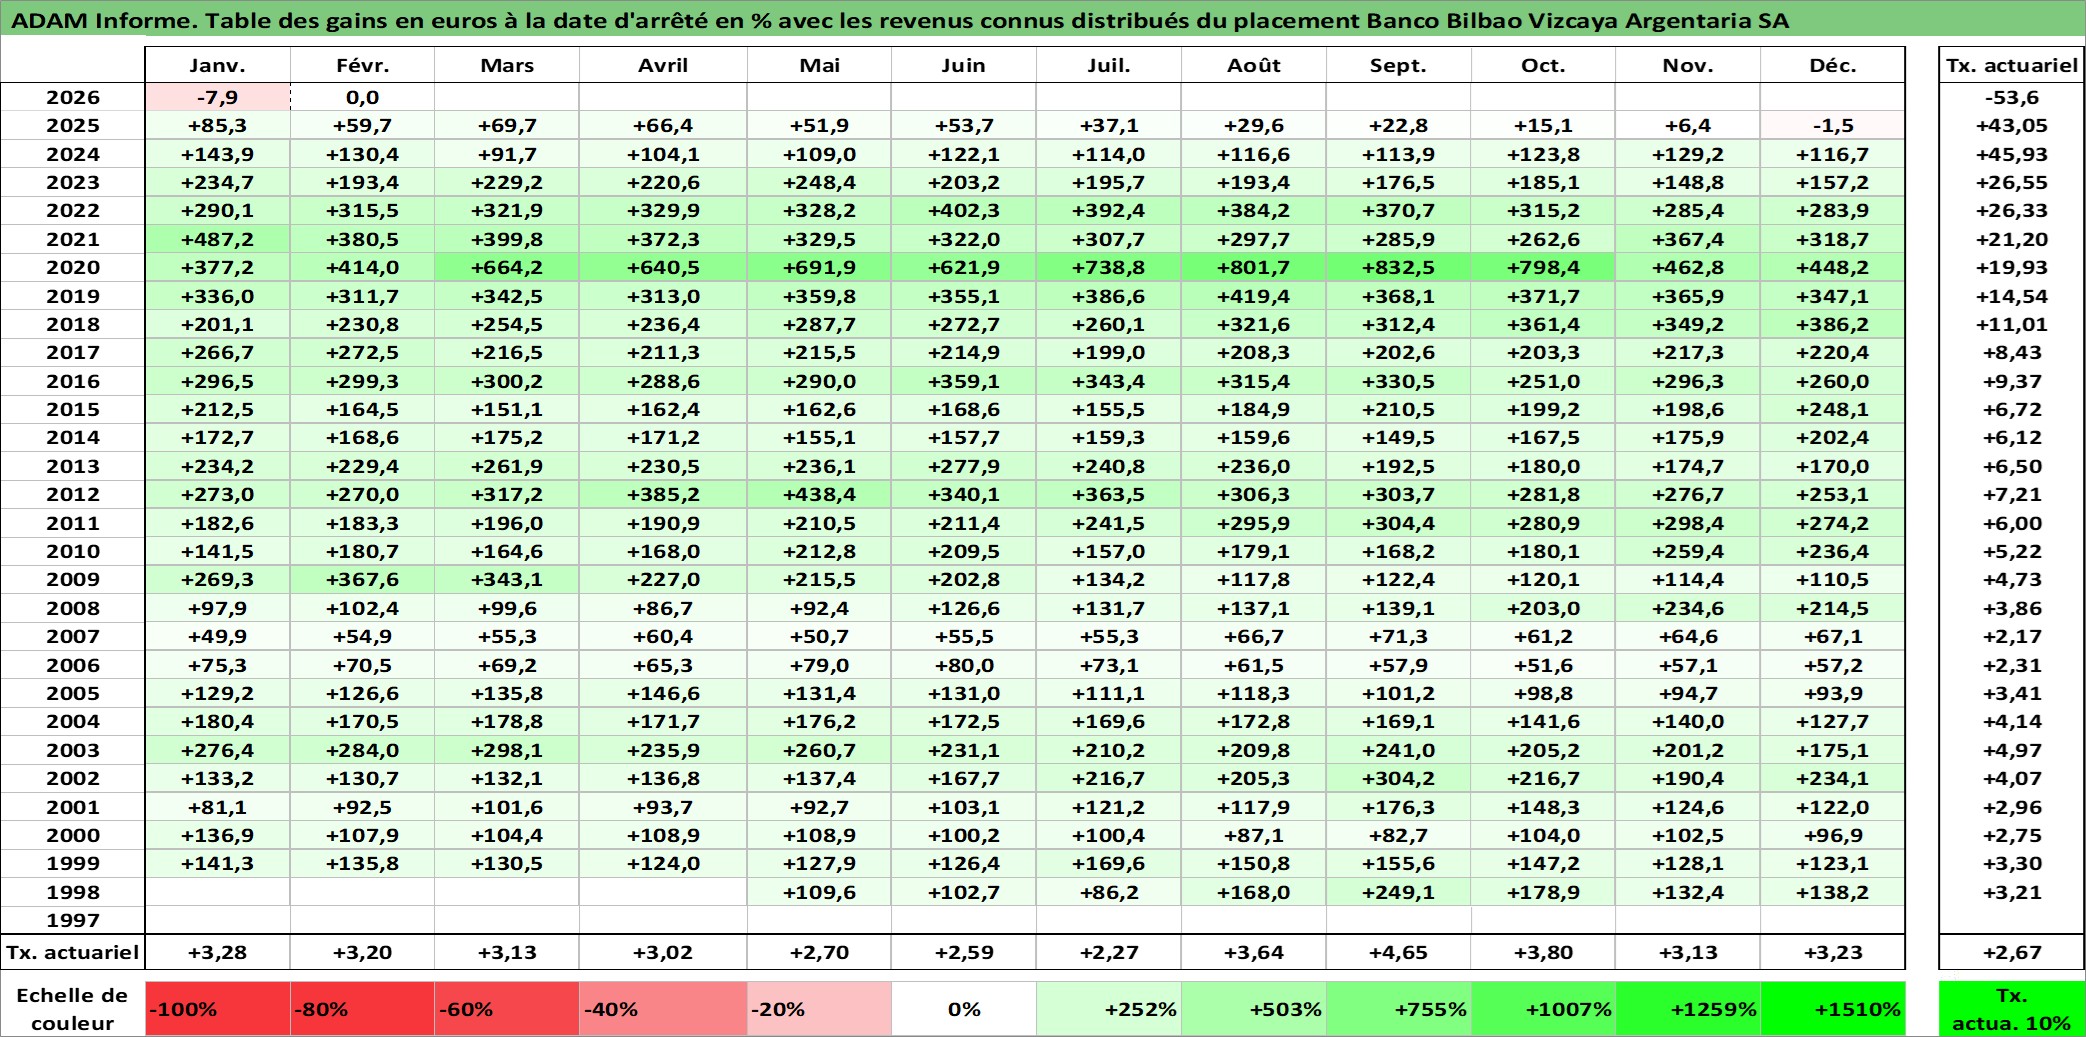Click the -60% color scale swatch

pyautogui.click(x=507, y=1009)
